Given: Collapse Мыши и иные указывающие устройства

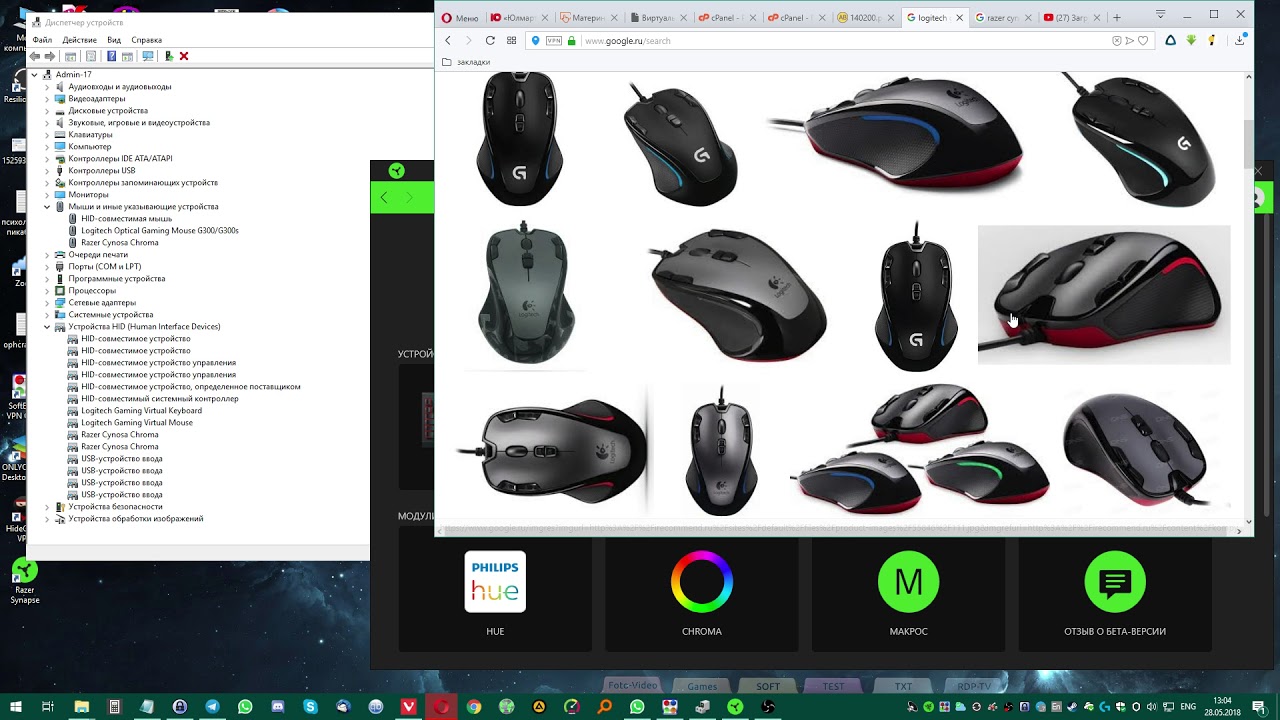Looking at the screenshot, I should (46, 207).
